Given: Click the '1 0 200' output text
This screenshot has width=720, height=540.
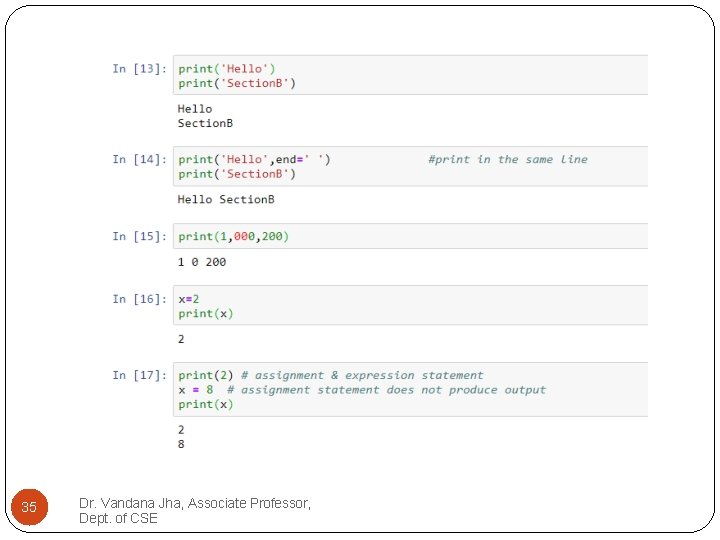Looking at the screenshot, I should tap(202, 262).
